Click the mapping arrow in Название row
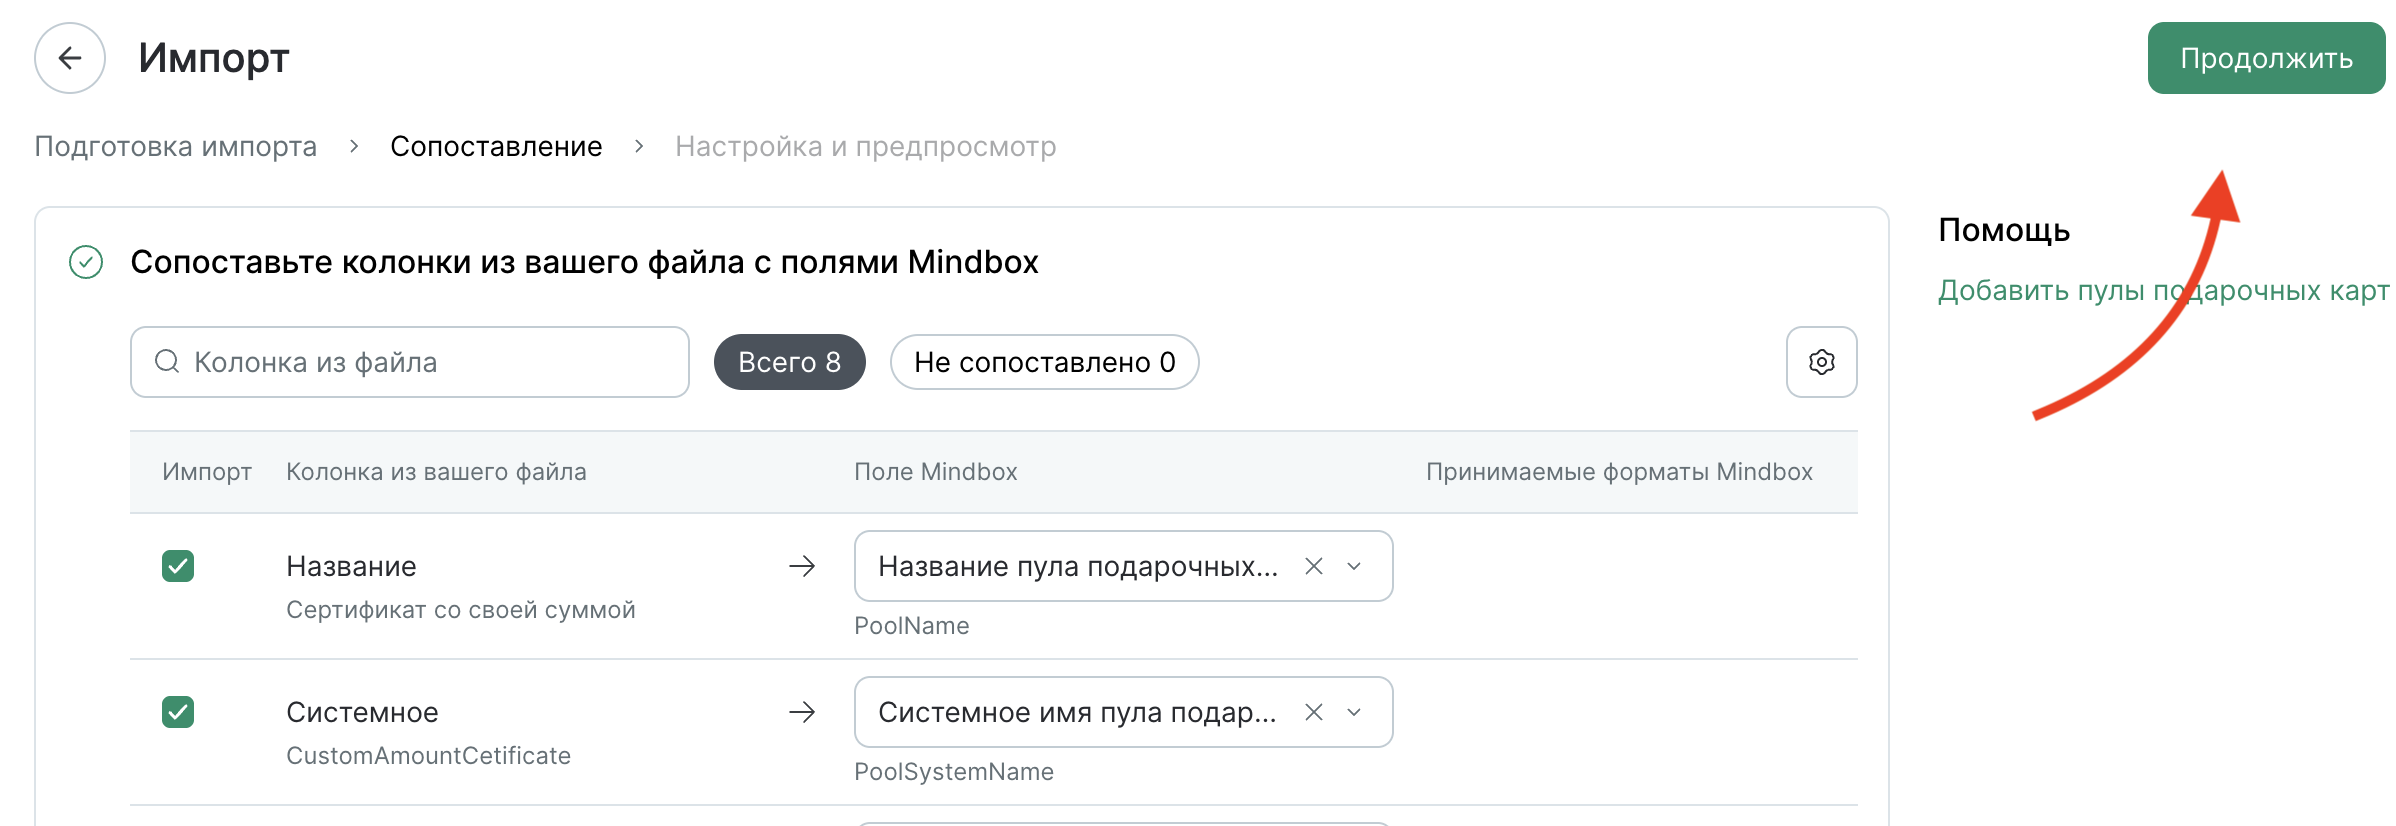The image size is (2396, 826). pyautogui.click(x=802, y=566)
